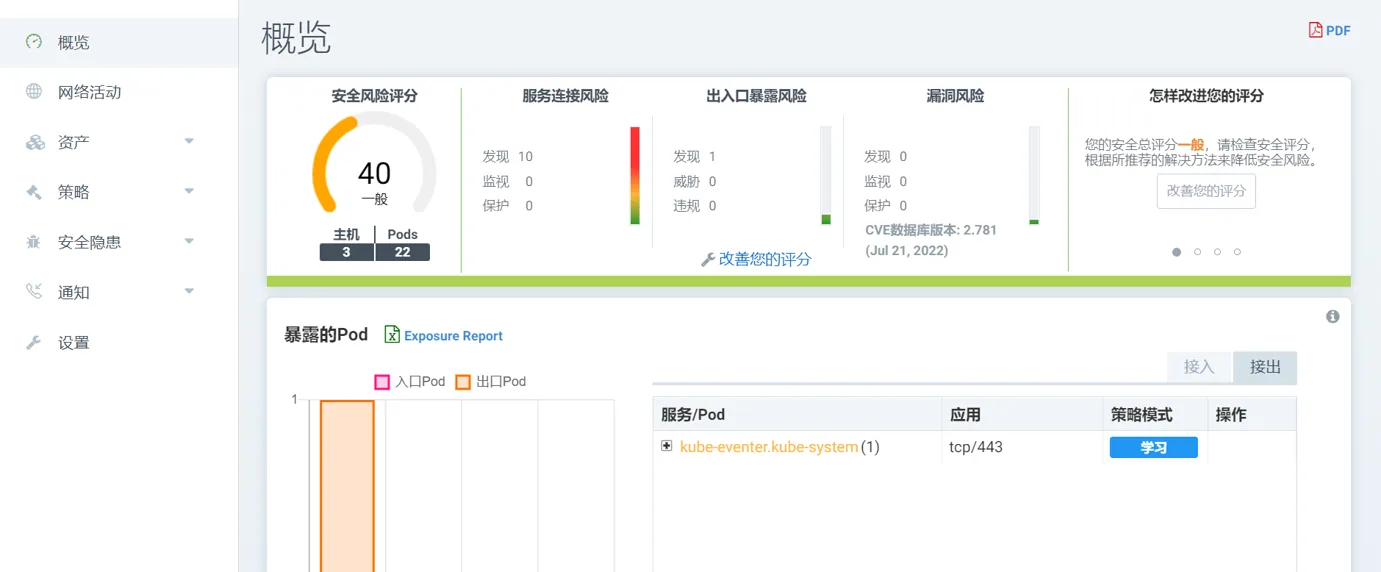
Task: Open the kube-eventer.kube-system link
Action: tap(769, 447)
